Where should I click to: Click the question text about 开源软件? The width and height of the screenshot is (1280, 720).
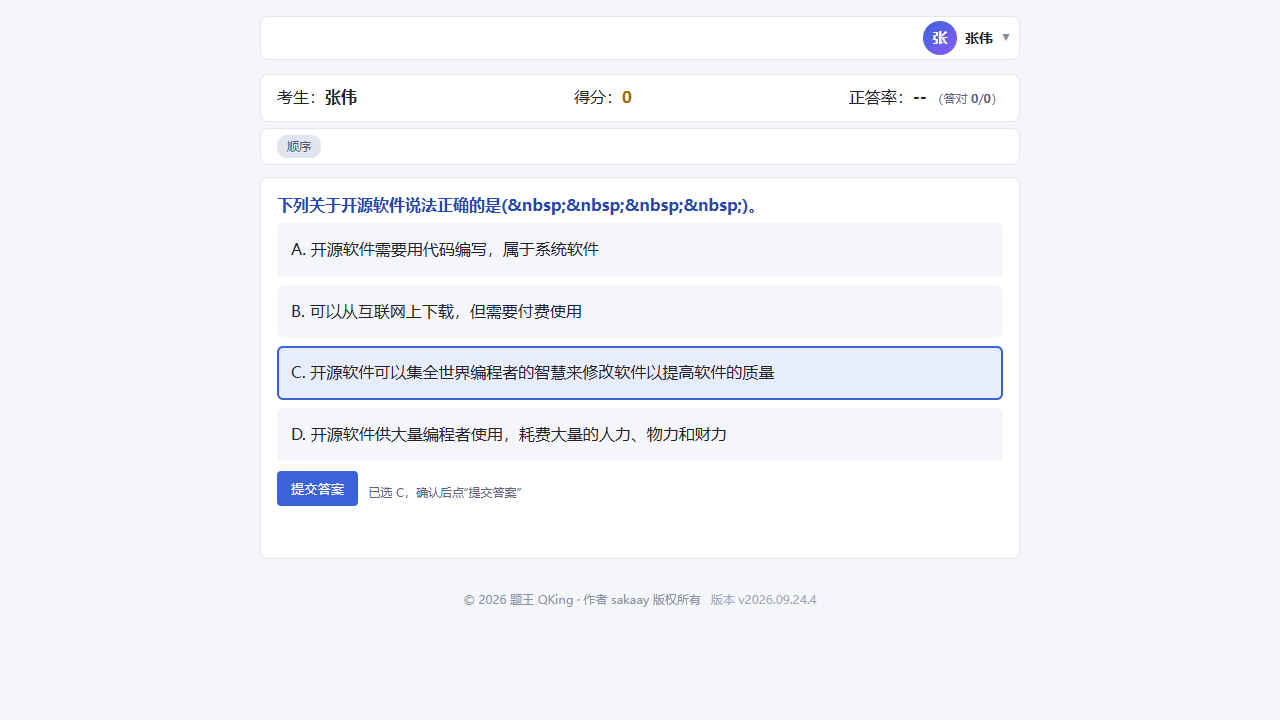pyautogui.click(x=518, y=206)
